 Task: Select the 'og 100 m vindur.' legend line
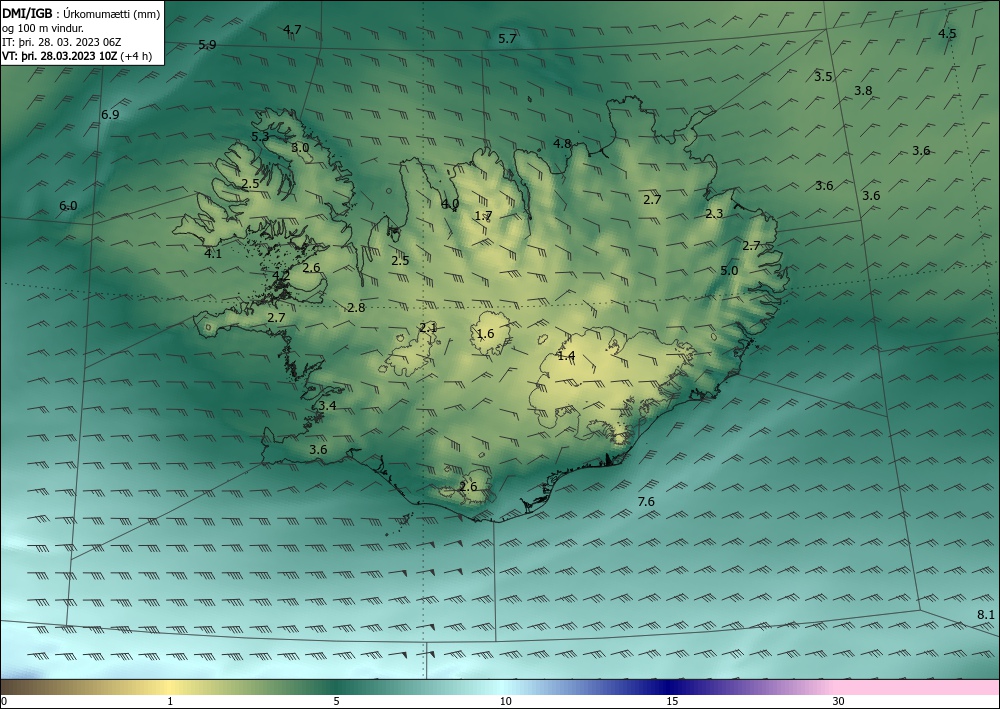click(x=43, y=28)
